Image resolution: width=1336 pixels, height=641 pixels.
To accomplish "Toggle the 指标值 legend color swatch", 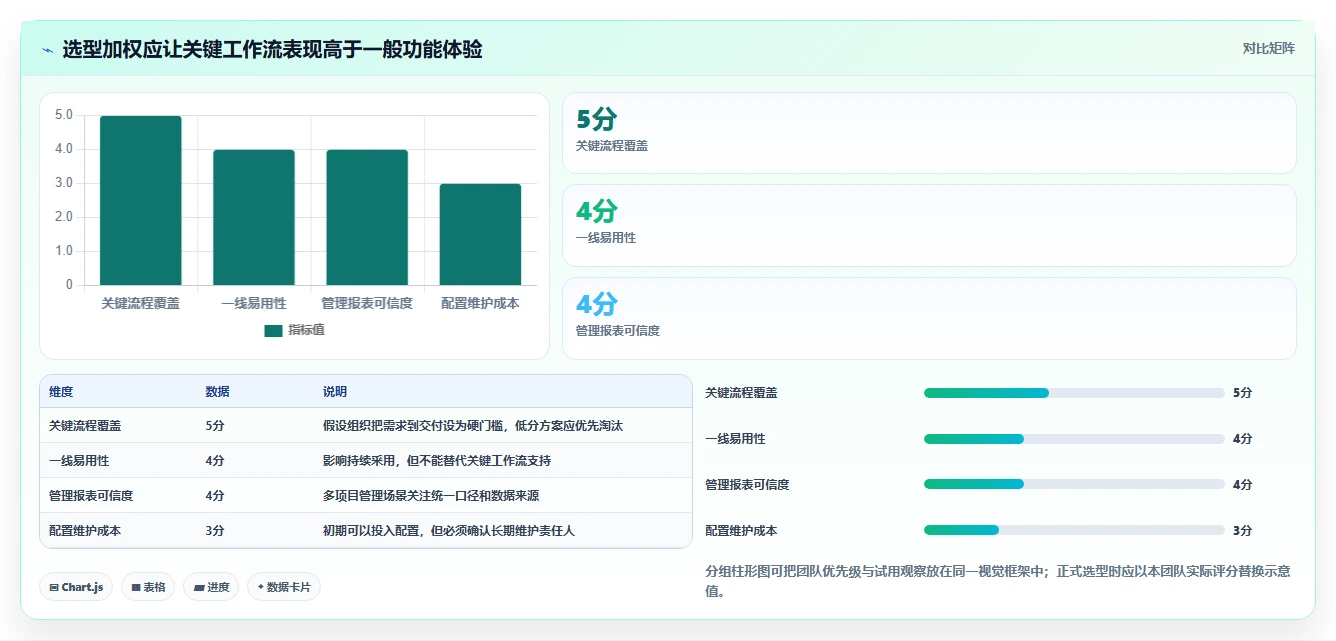I will click(273, 330).
